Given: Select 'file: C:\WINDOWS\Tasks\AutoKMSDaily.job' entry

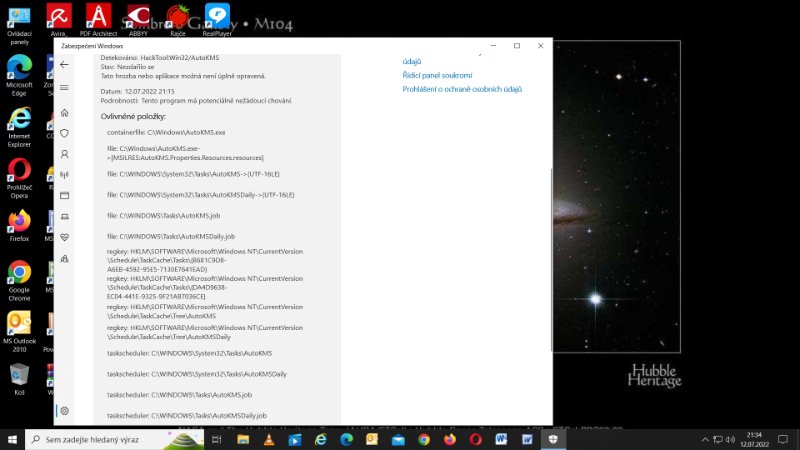Looking at the screenshot, I should [171, 237].
